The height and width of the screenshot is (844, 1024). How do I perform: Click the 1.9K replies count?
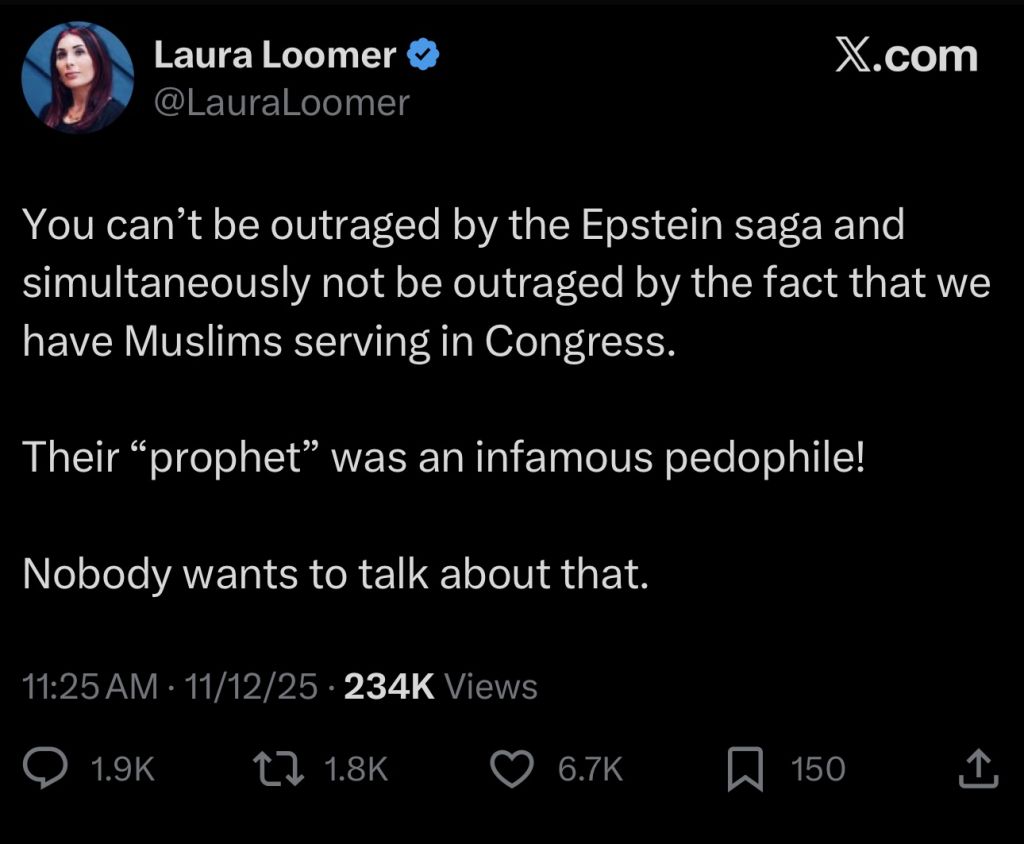pyautogui.click(x=122, y=769)
